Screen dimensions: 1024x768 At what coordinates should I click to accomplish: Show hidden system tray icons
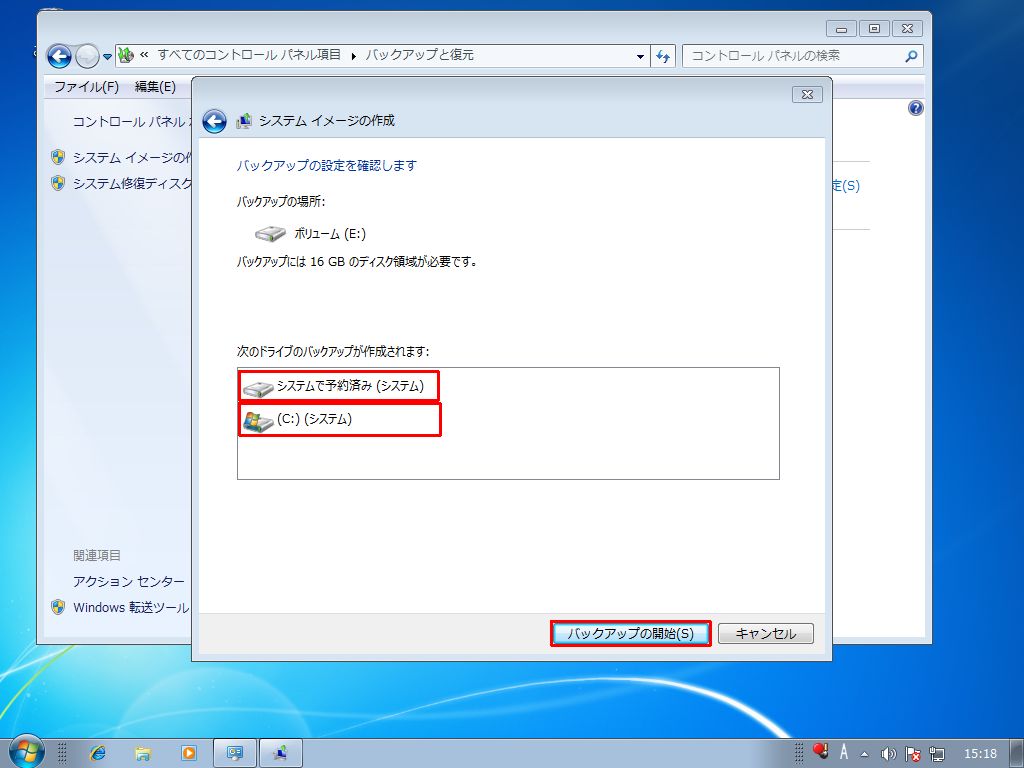tap(865, 754)
